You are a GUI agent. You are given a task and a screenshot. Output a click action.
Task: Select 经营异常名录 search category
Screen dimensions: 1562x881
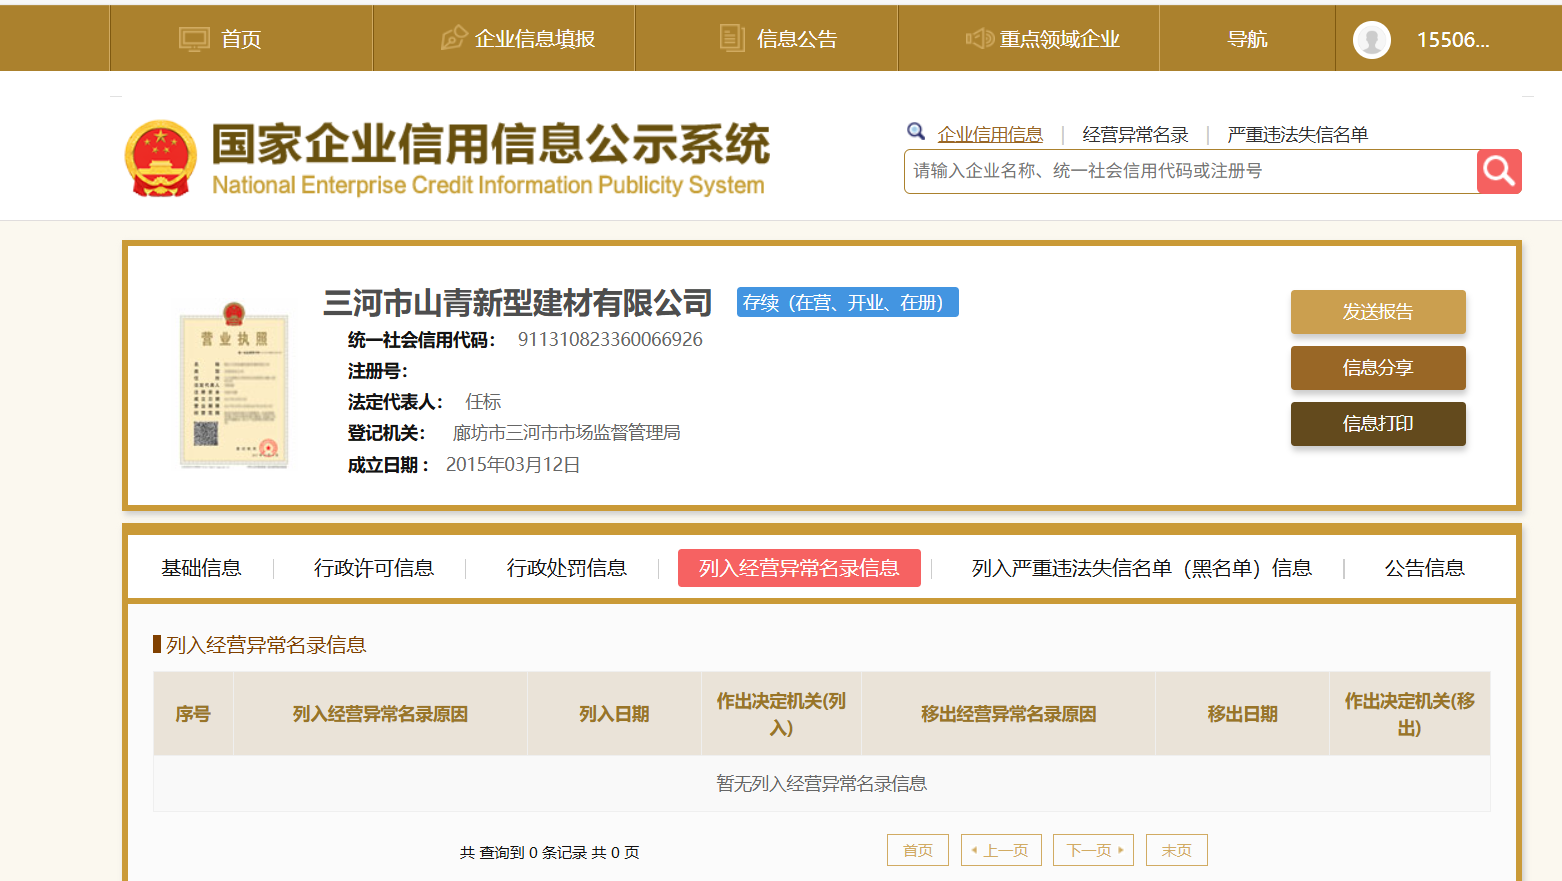coord(1135,134)
